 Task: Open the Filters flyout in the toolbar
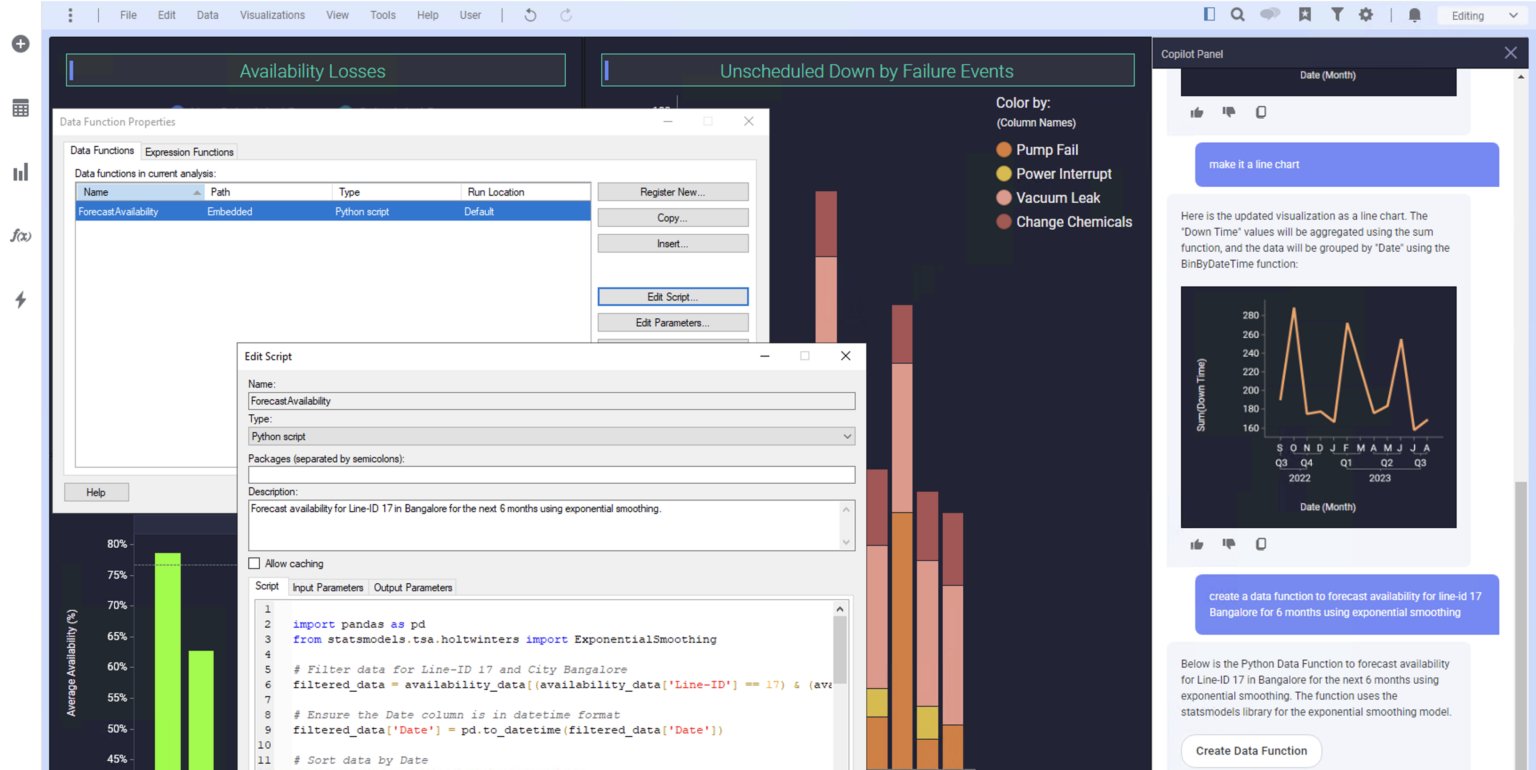coord(1335,15)
